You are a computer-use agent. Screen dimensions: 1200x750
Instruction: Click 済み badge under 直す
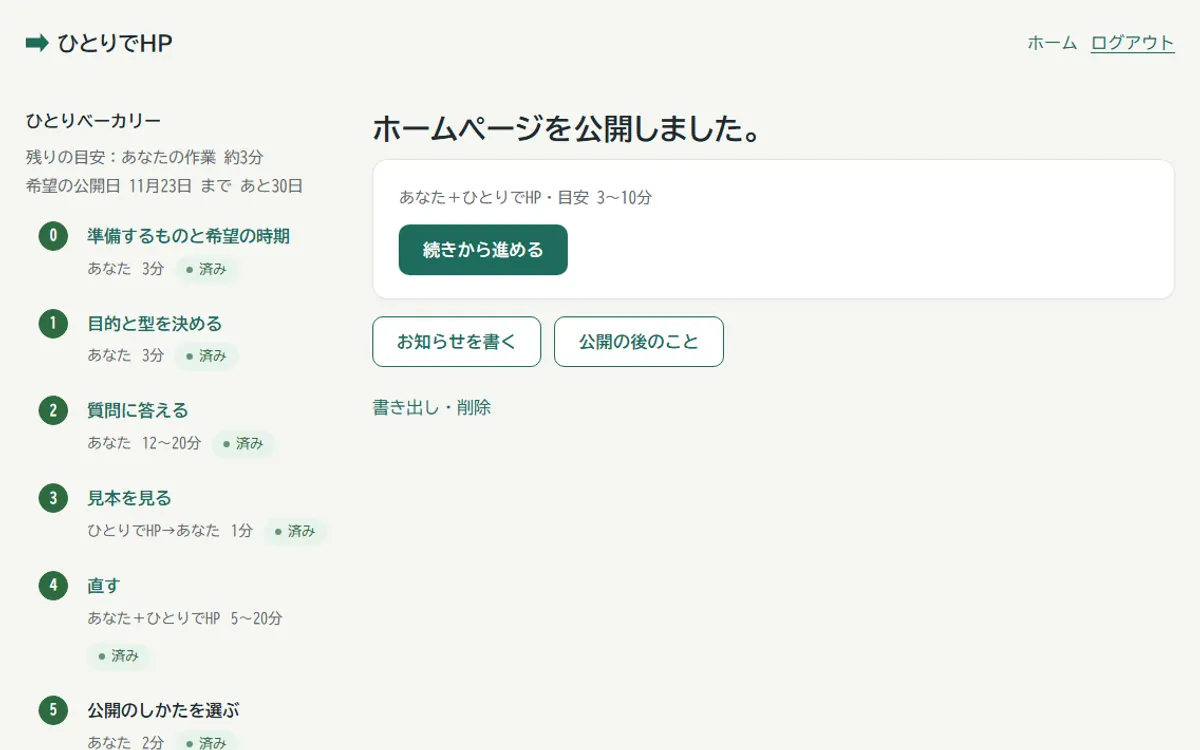(x=119, y=656)
